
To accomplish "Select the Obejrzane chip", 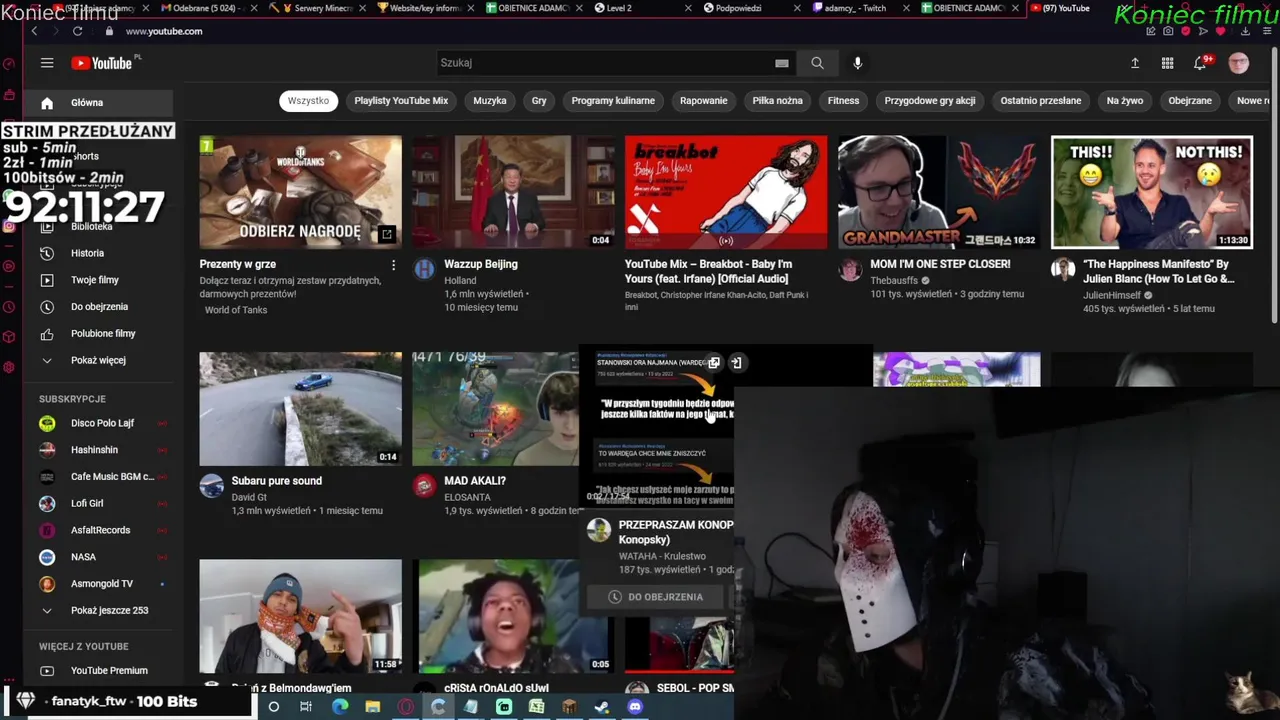I will pyautogui.click(x=1190, y=101).
